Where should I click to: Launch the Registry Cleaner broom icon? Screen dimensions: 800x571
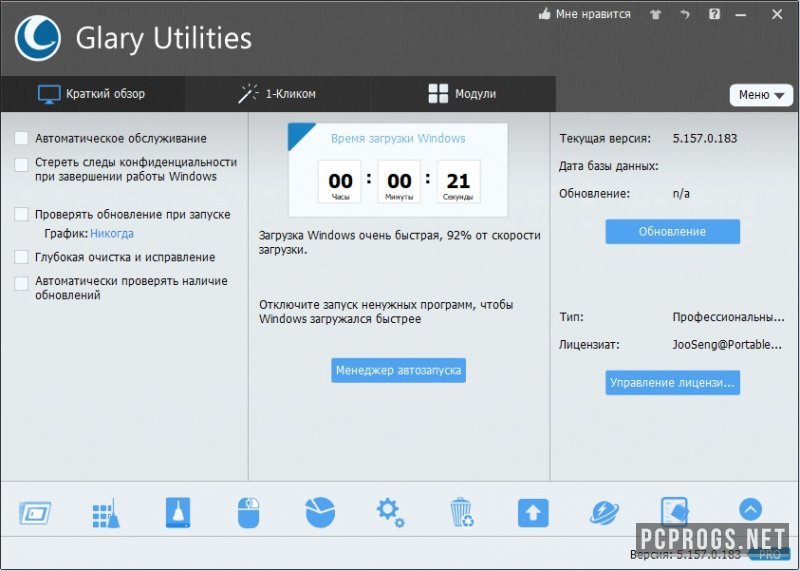pos(106,513)
